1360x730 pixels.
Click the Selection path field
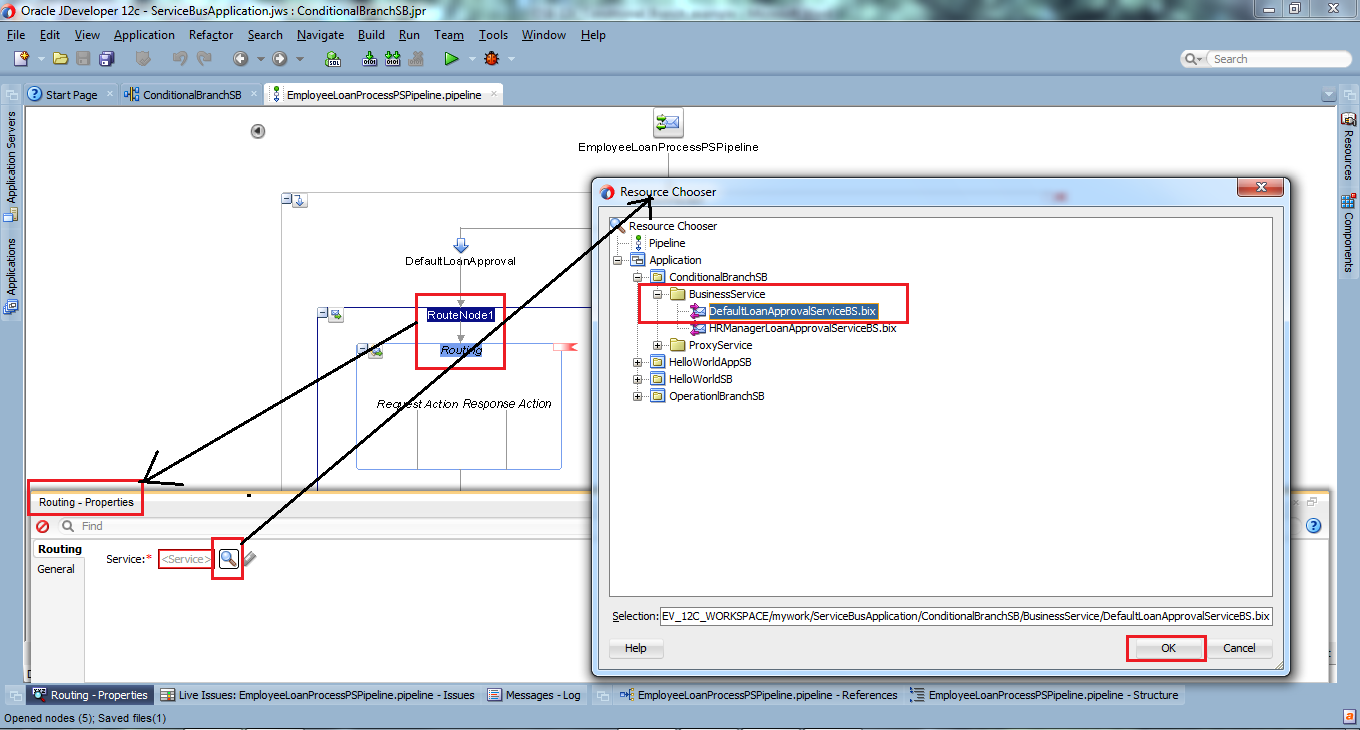966,616
